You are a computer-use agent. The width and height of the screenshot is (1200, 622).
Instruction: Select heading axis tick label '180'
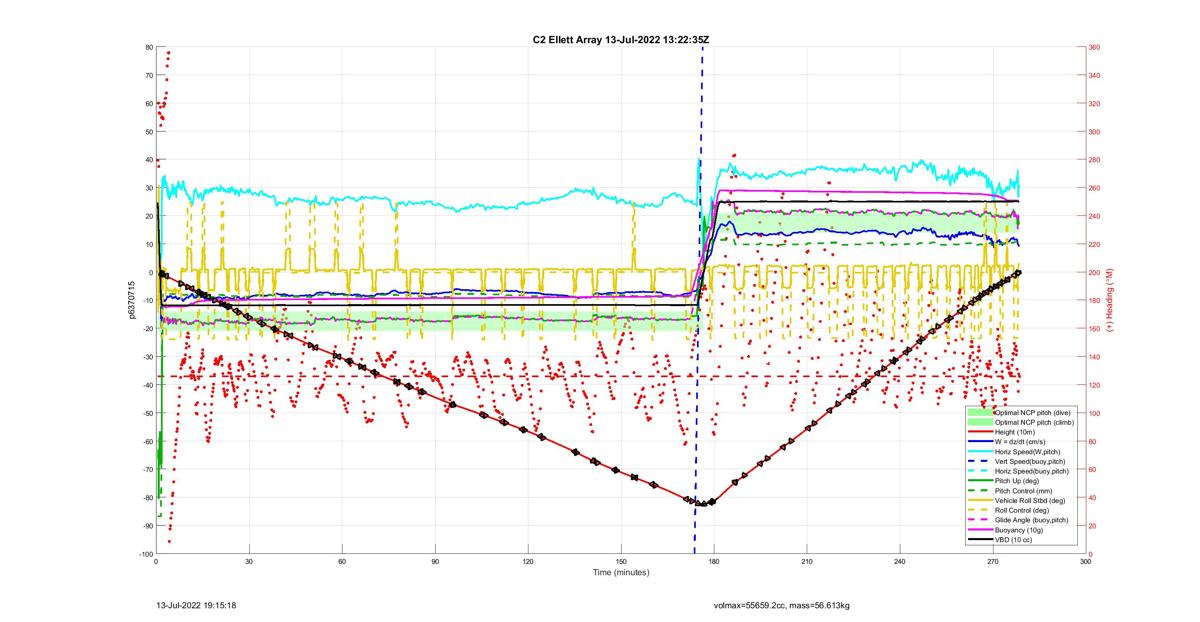1095,301
